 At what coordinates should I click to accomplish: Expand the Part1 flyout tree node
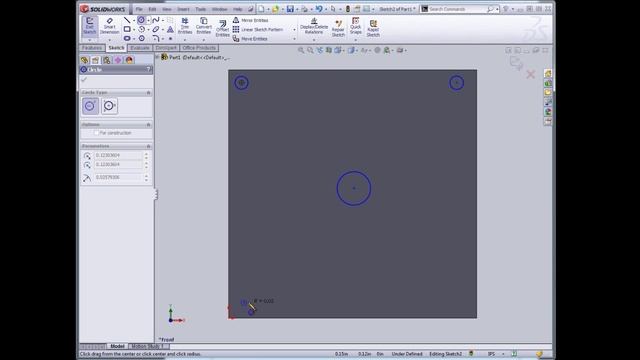click(157, 58)
